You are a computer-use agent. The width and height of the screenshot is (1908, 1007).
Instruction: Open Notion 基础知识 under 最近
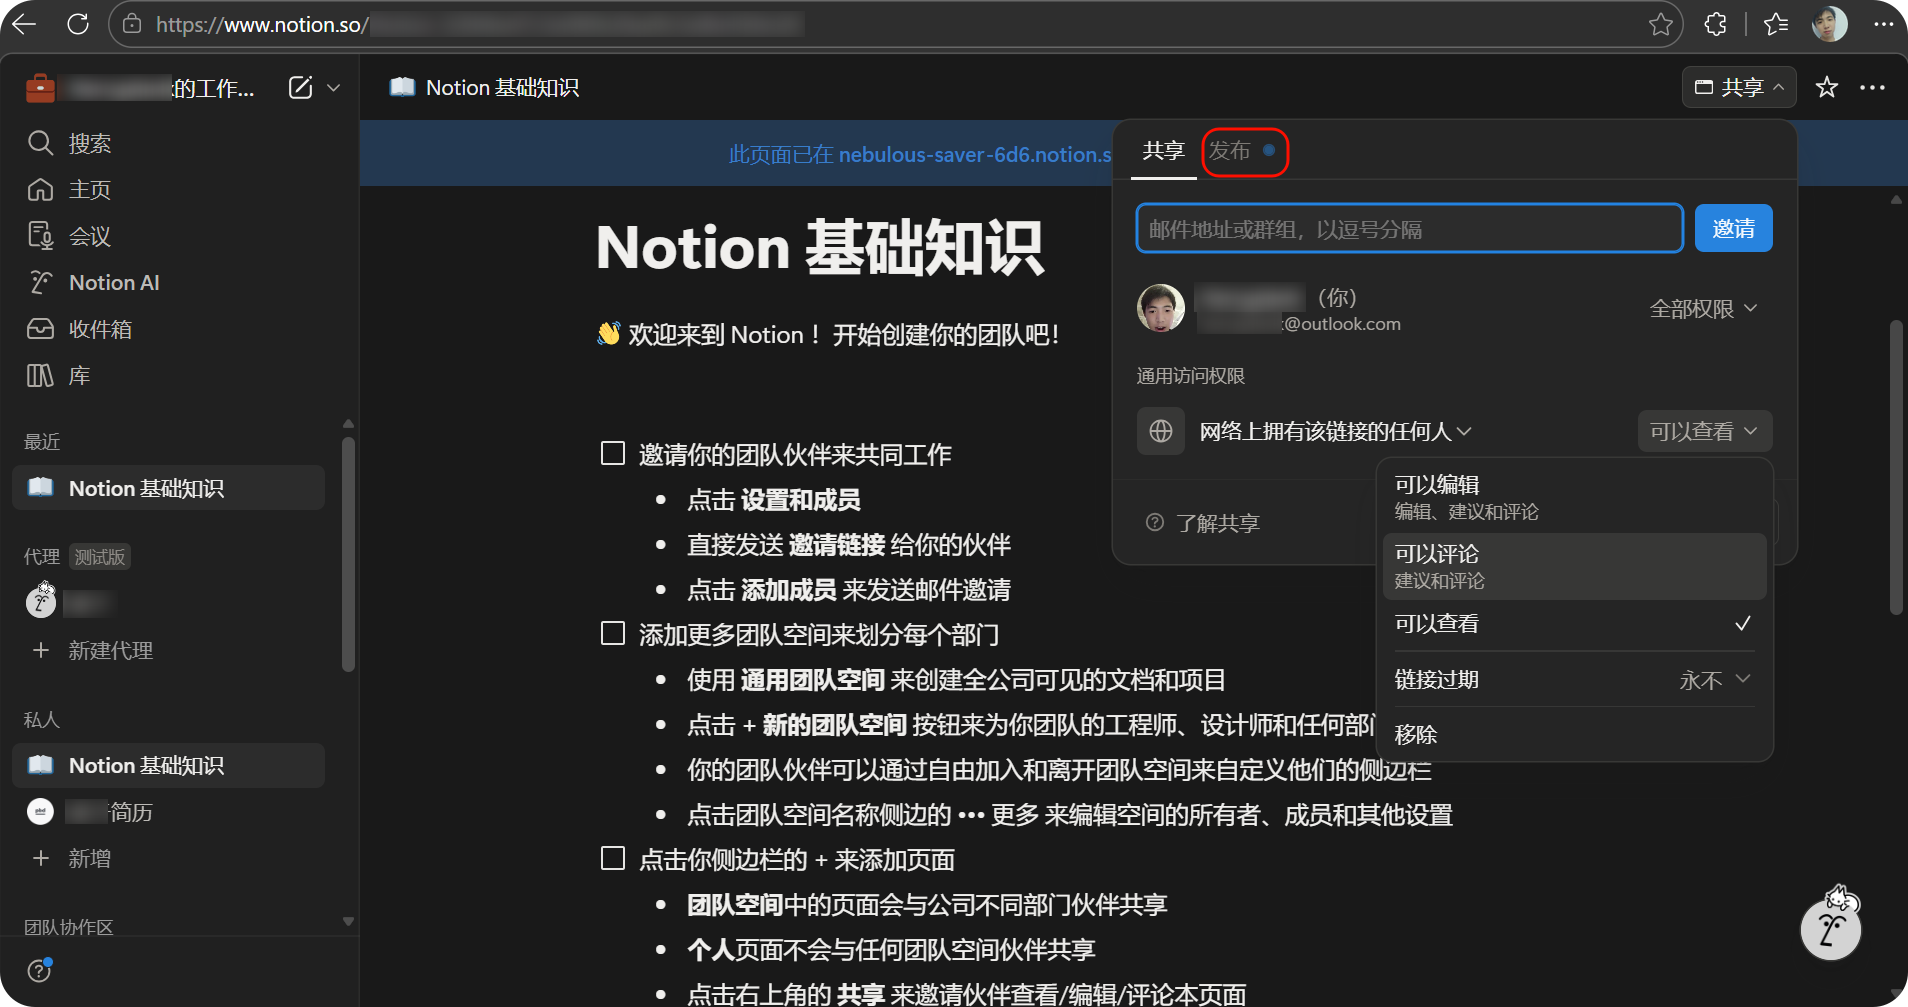[168, 488]
